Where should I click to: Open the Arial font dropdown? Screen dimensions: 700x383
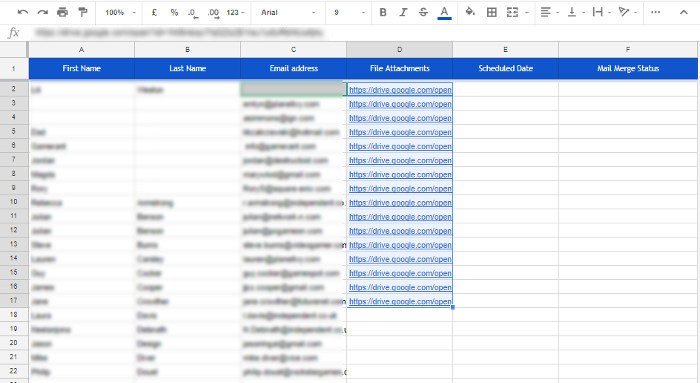[x=288, y=12]
